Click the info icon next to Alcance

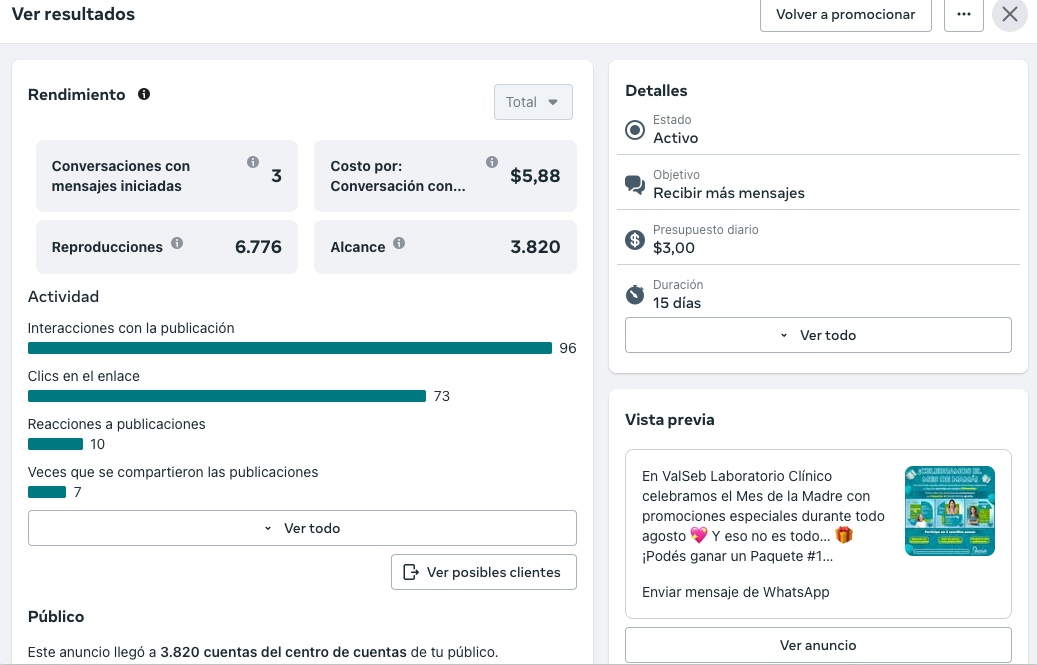399,243
